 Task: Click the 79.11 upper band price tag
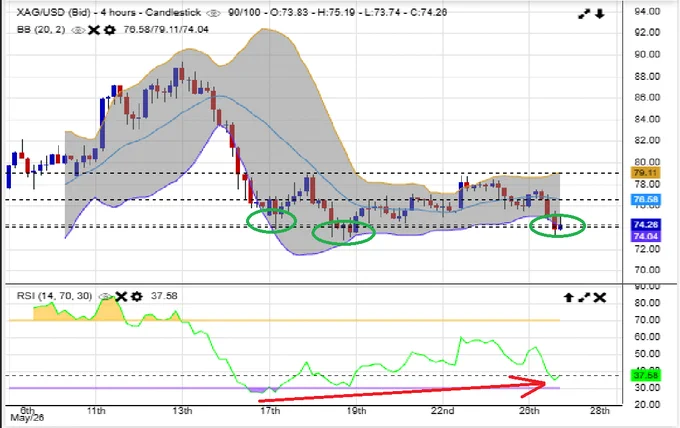(645, 173)
